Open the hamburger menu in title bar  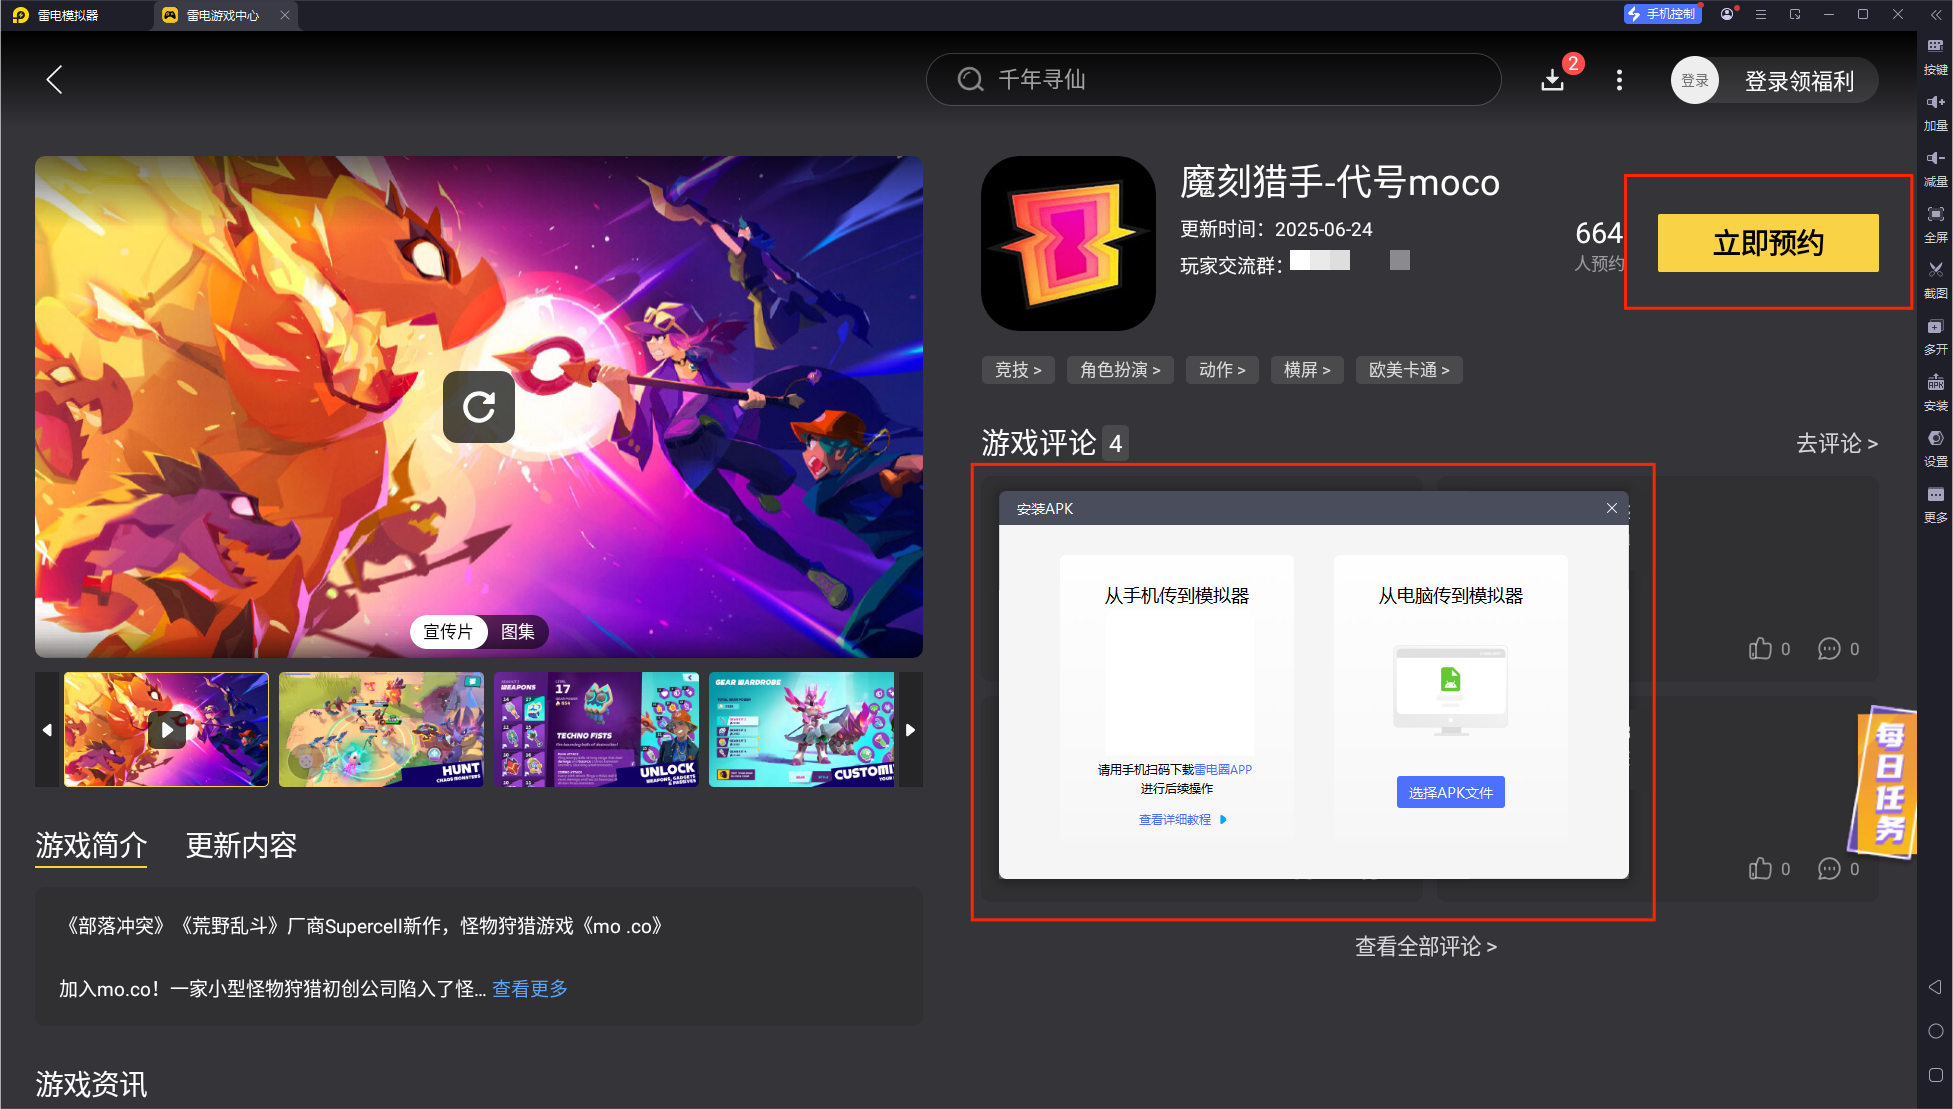[1761, 14]
